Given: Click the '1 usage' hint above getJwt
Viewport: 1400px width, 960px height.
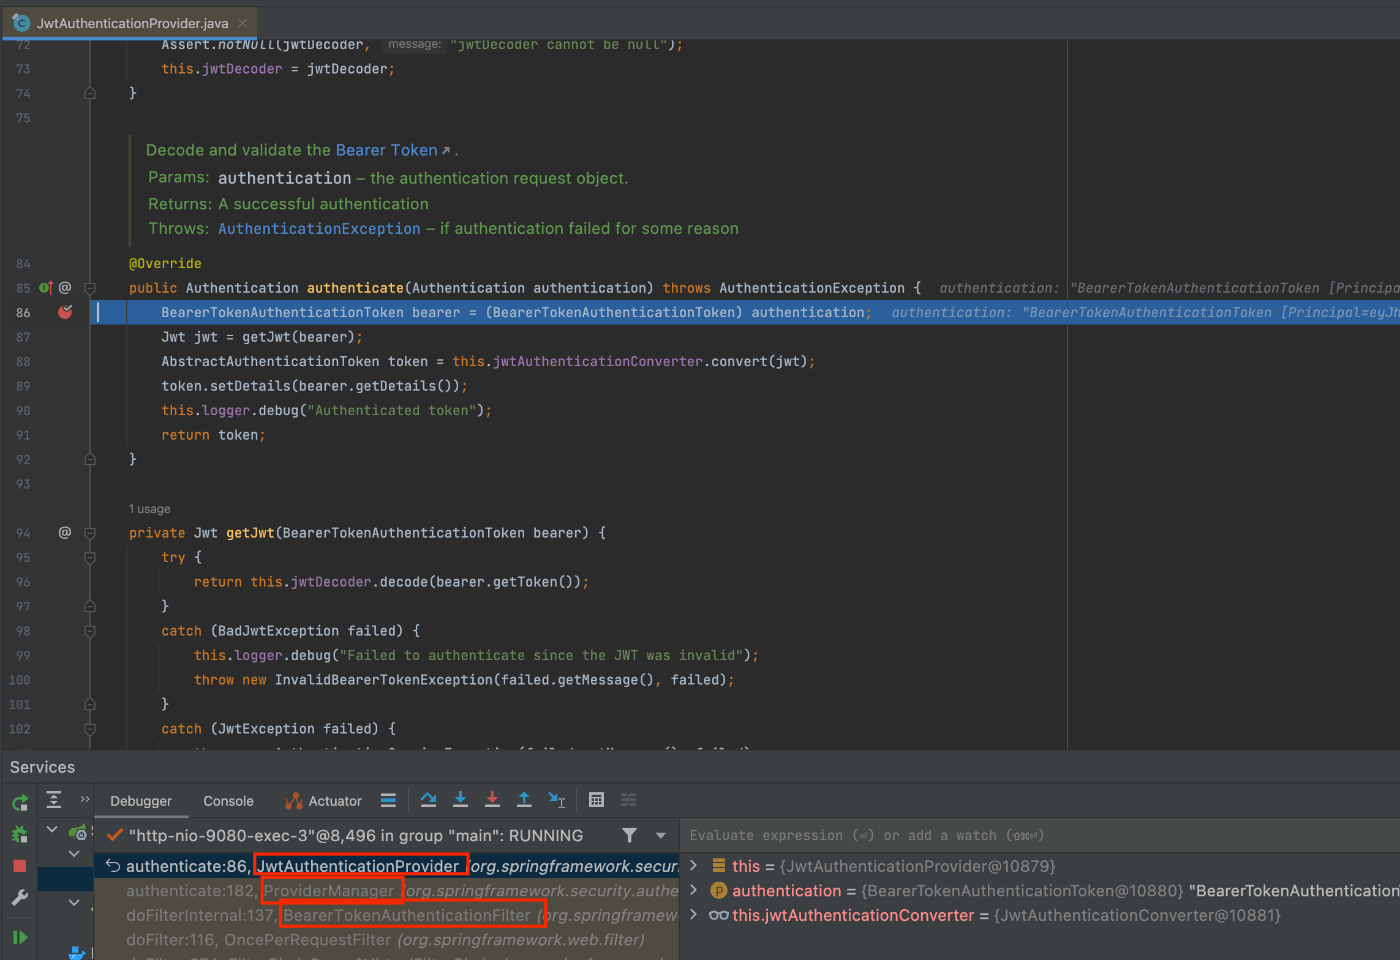Looking at the screenshot, I should pyautogui.click(x=149, y=509).
